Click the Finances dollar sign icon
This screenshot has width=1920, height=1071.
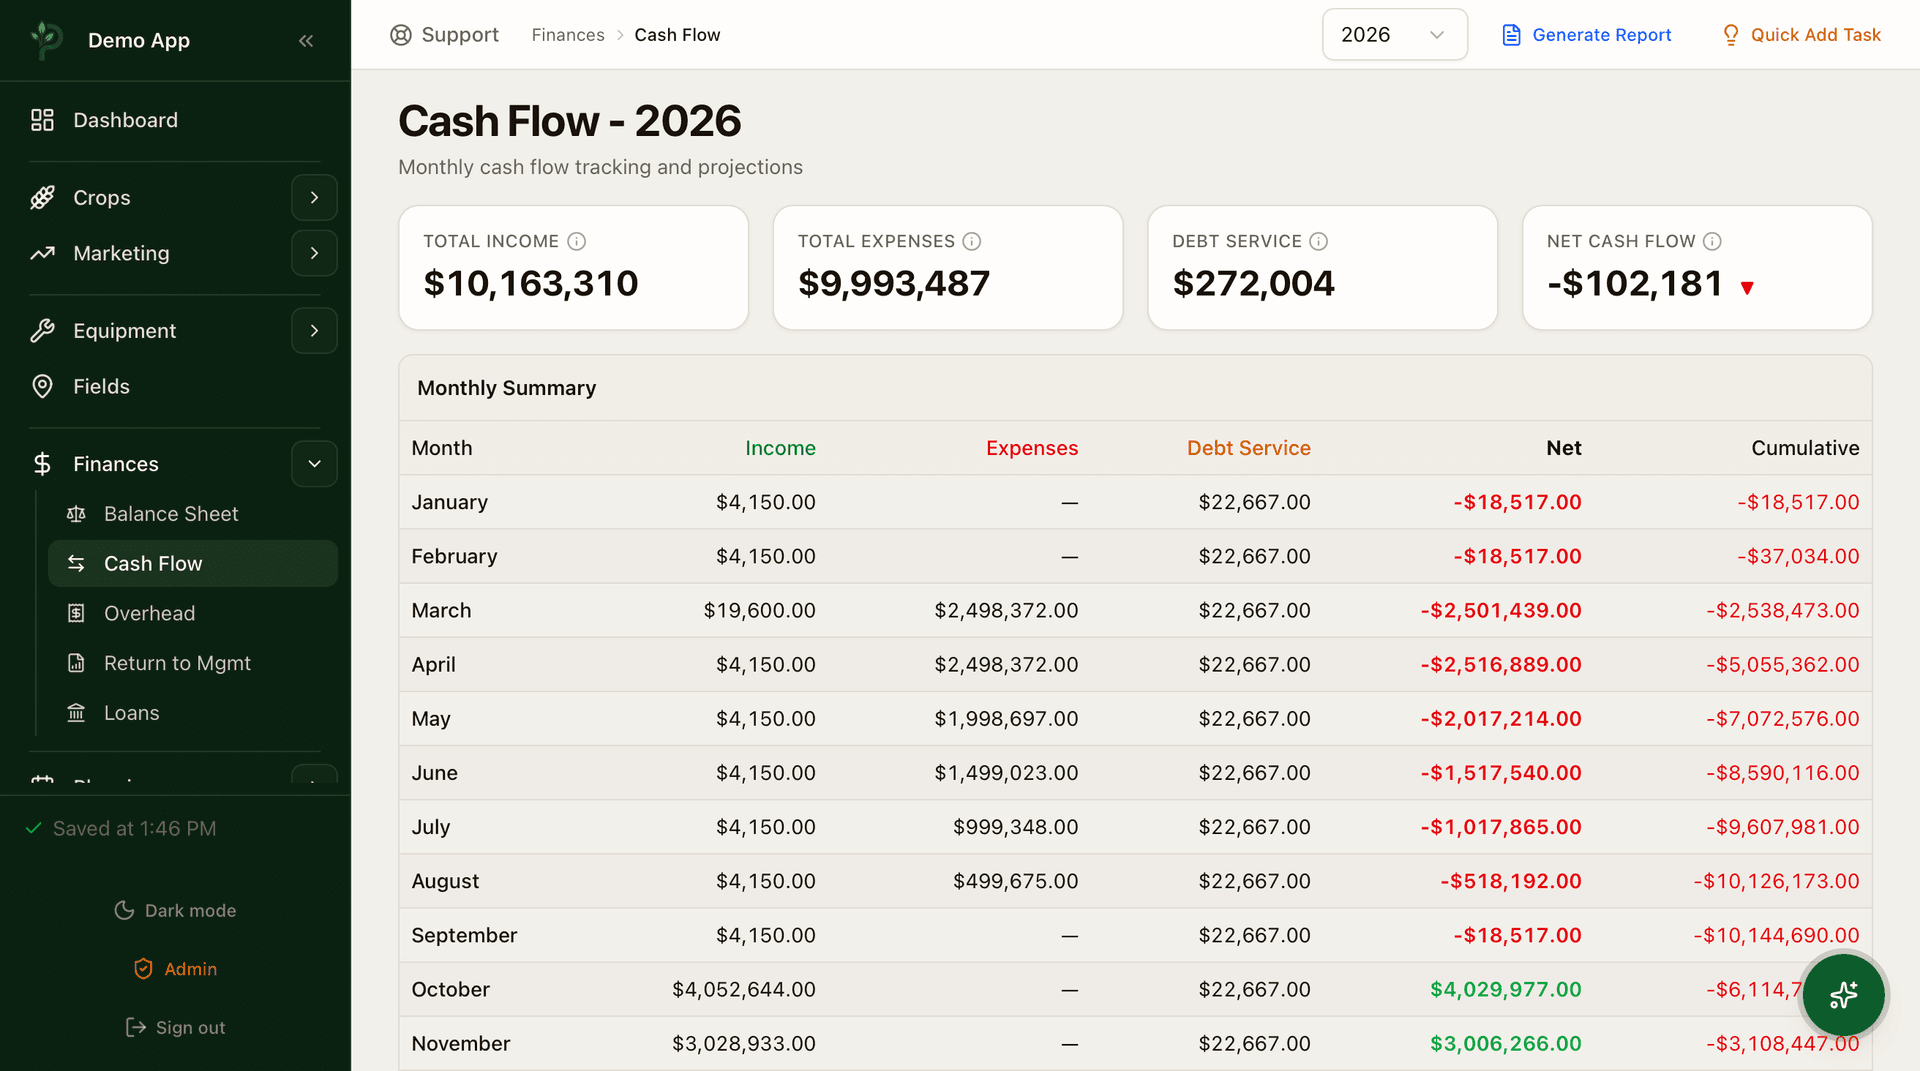42,463
